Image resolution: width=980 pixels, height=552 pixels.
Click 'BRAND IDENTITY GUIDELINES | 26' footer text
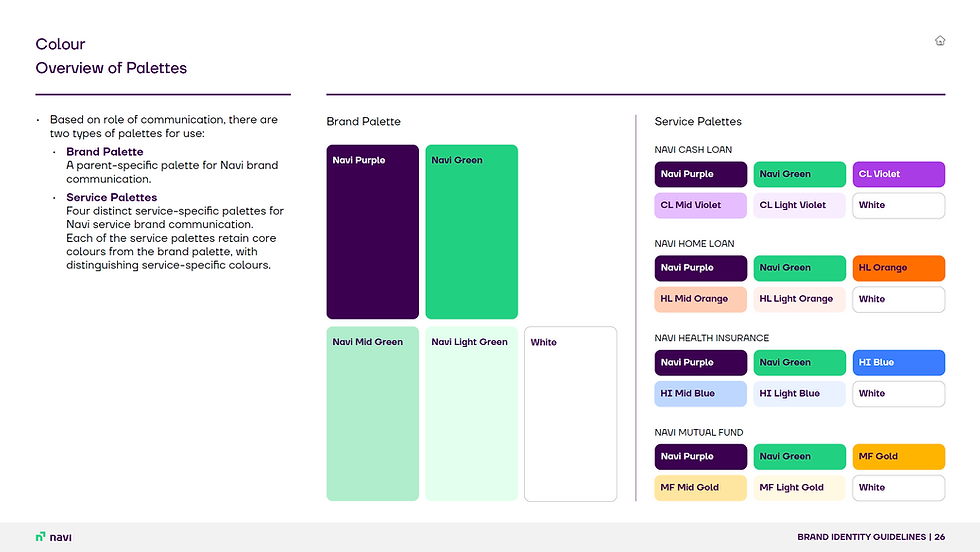871,537
